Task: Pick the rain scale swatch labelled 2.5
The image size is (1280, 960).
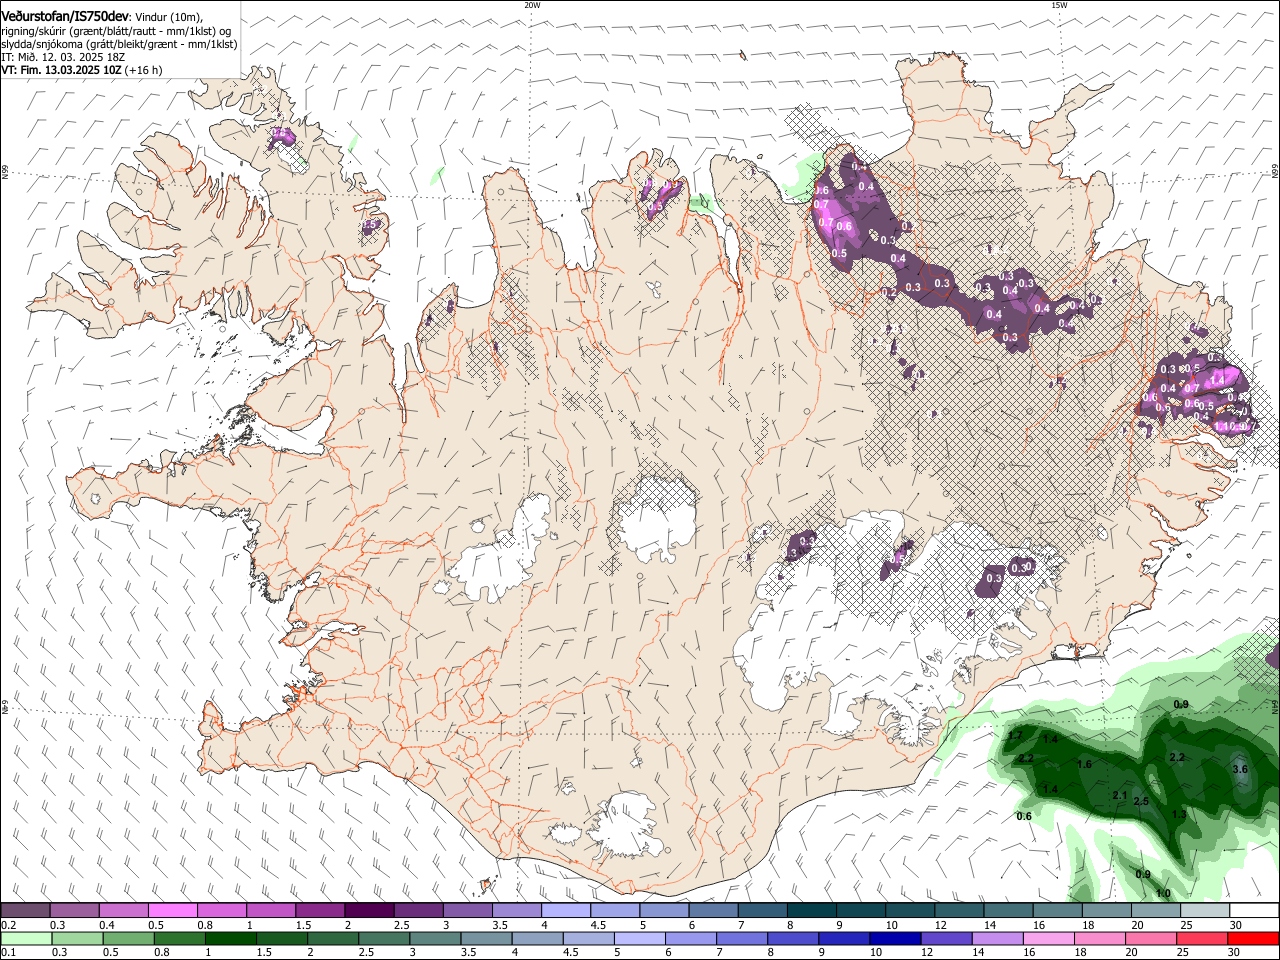Action: point(384,939)
